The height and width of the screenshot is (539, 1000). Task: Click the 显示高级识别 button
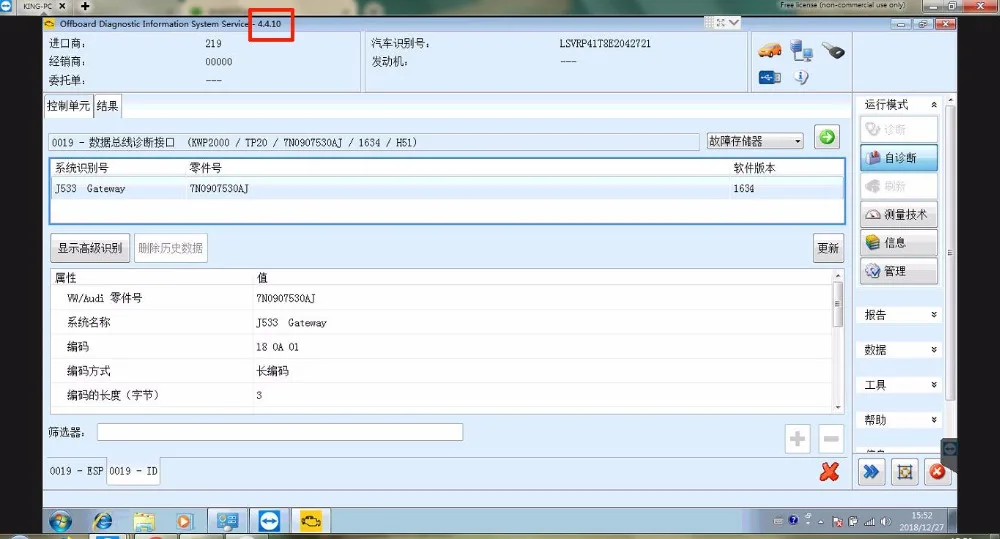tap(90, 248)
